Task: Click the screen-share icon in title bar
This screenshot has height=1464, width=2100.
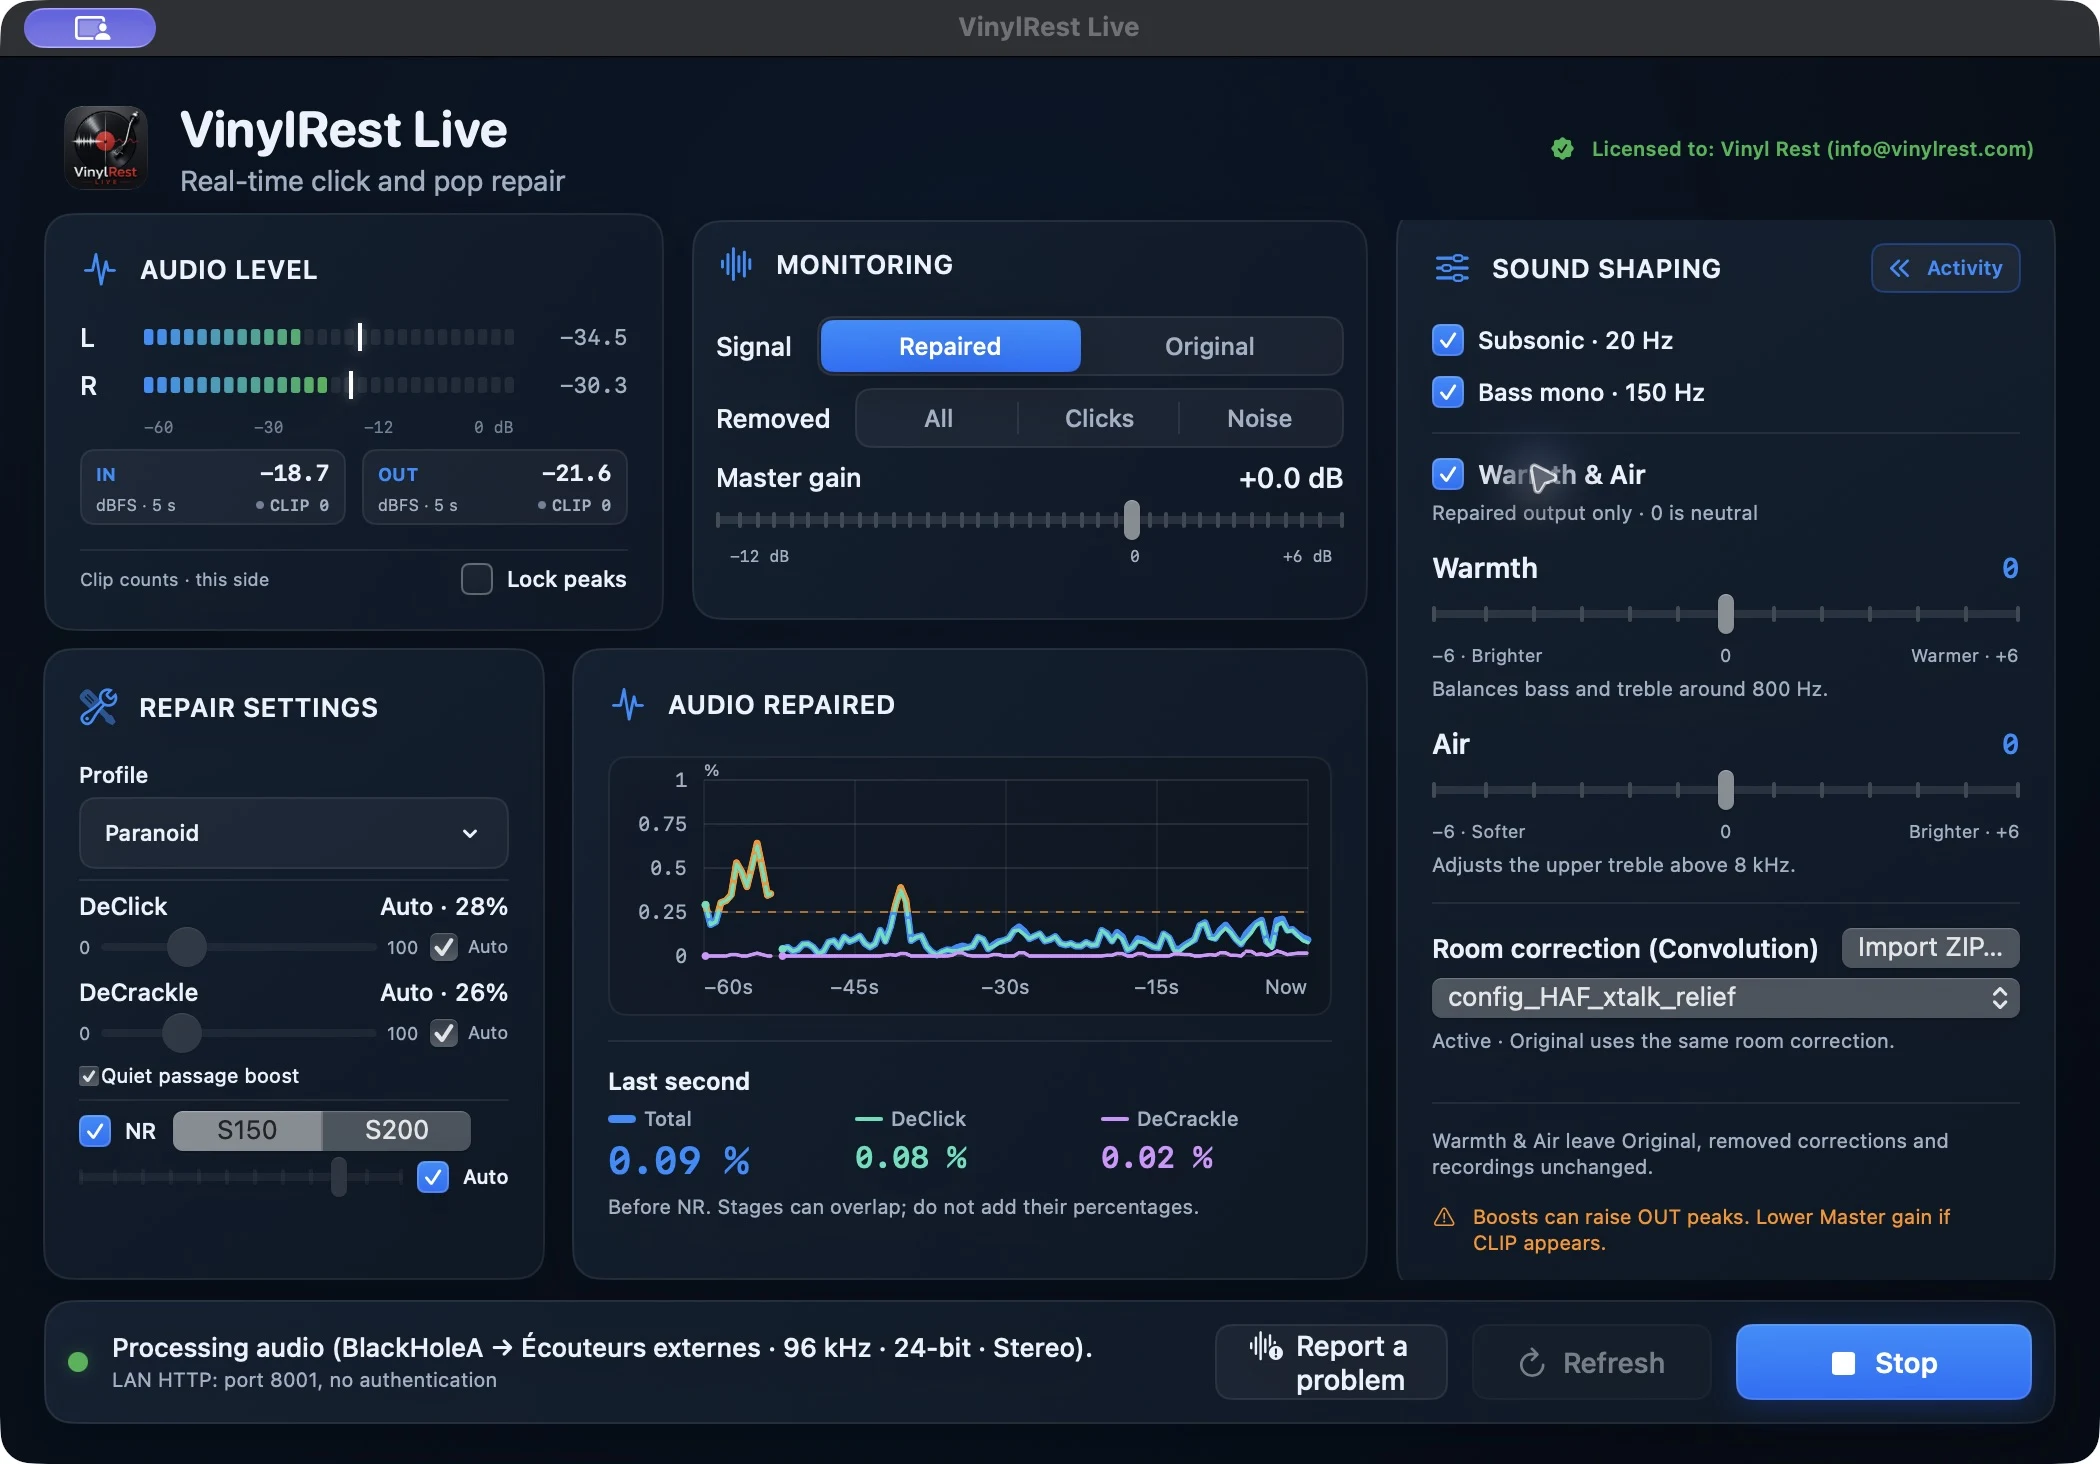Action: click(x=91, y=27)
